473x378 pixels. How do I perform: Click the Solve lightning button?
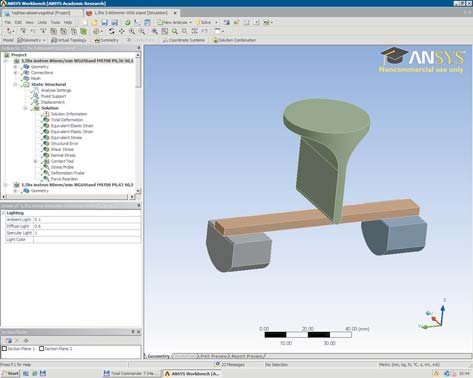pyautogui.click(x=198, y=22)
